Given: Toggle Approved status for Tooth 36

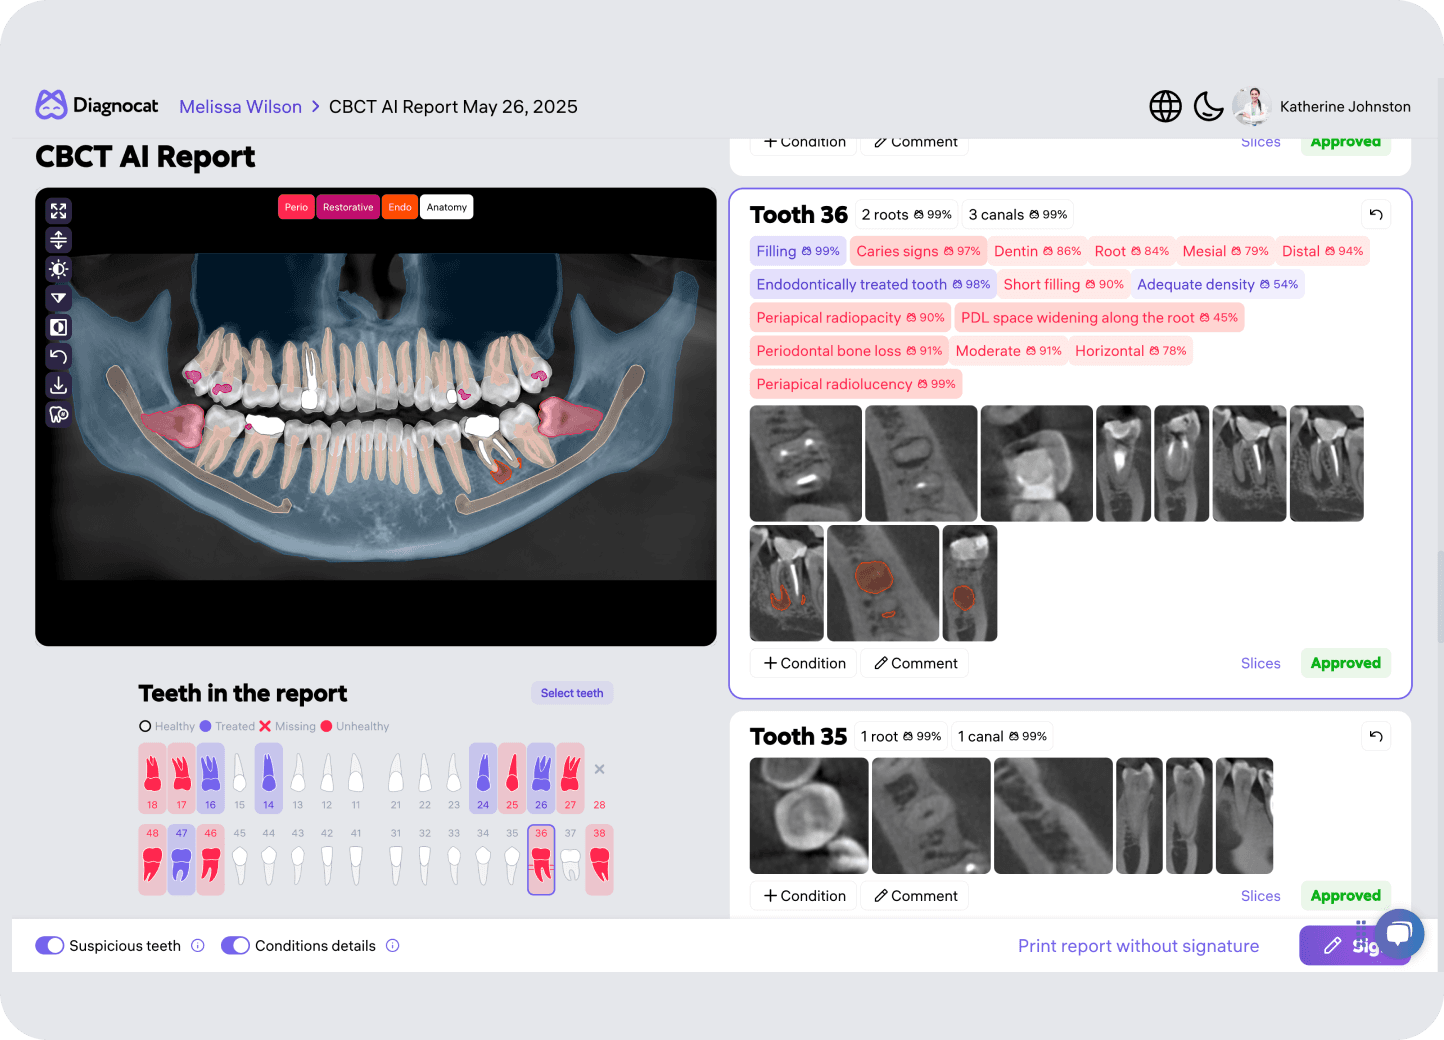Looking at the screenshot, I should [1345, 663].
